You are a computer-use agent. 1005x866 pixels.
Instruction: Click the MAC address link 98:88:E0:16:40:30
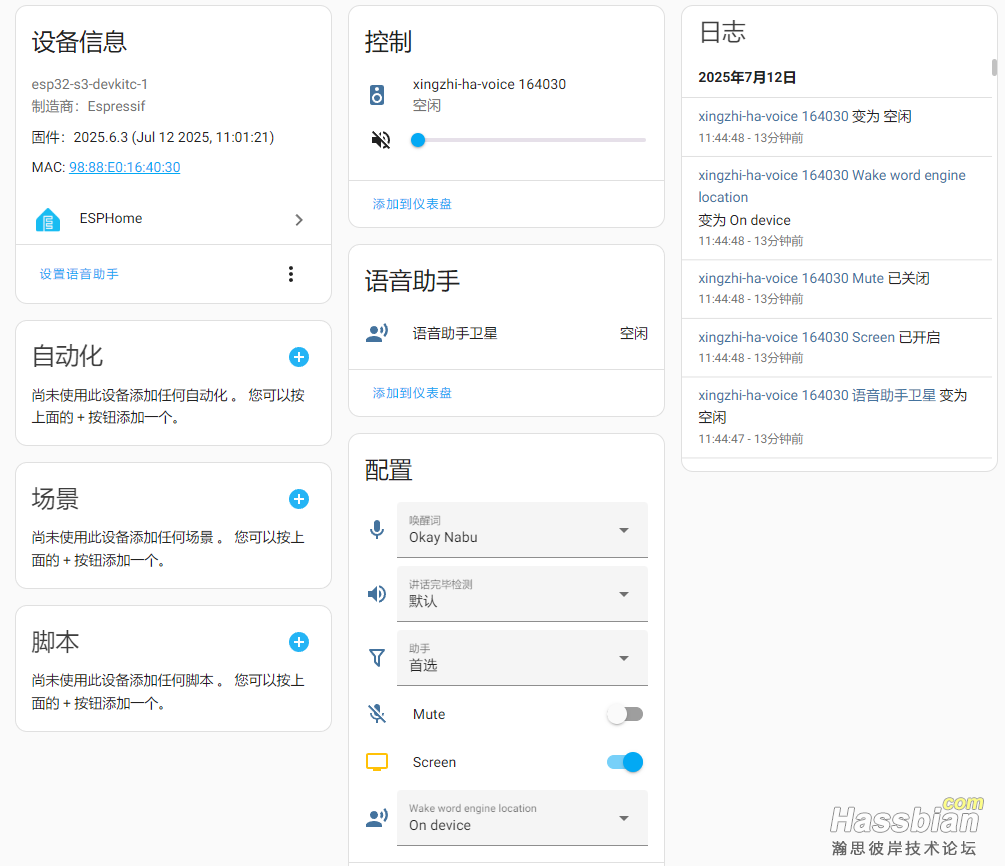click(124, 167)
